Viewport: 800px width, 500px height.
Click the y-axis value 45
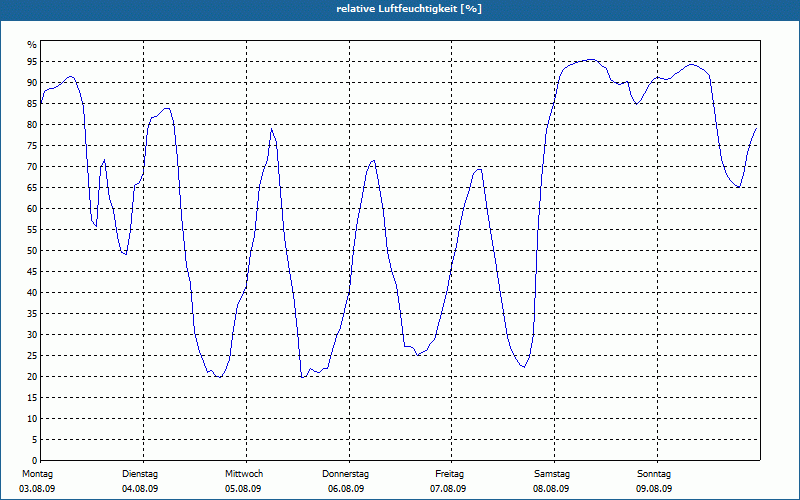(32, 271)
